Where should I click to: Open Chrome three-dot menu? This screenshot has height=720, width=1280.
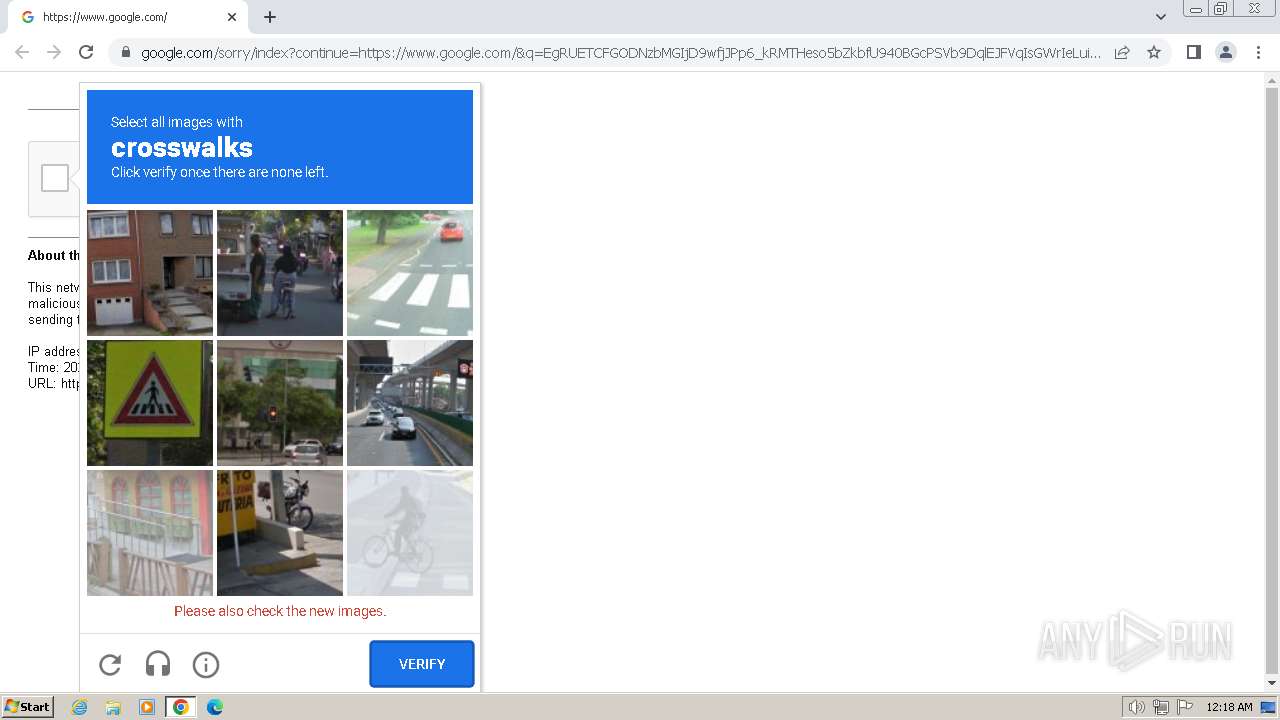pyautogui.click(x=1258, y=52)
